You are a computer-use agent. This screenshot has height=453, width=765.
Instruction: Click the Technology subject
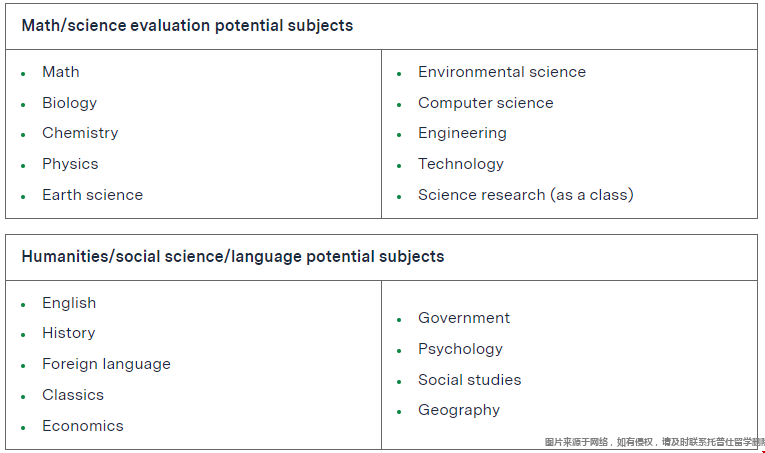click(x=460, y=164)
